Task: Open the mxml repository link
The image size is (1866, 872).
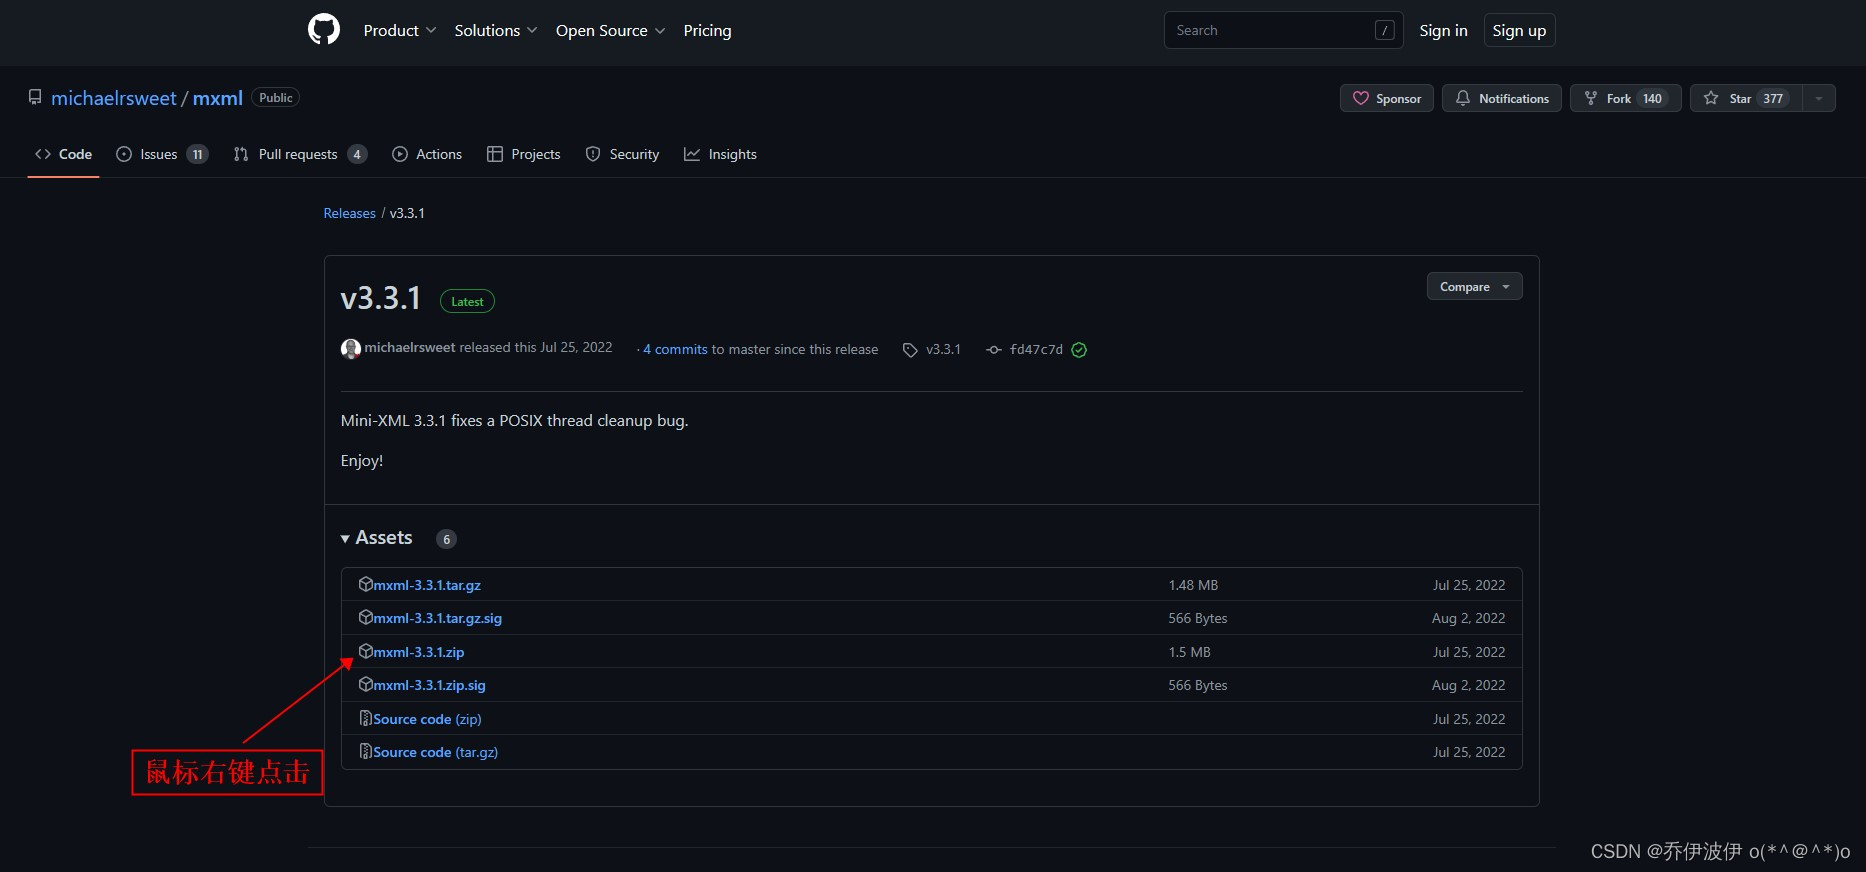Action: click(x=218, y=98)
